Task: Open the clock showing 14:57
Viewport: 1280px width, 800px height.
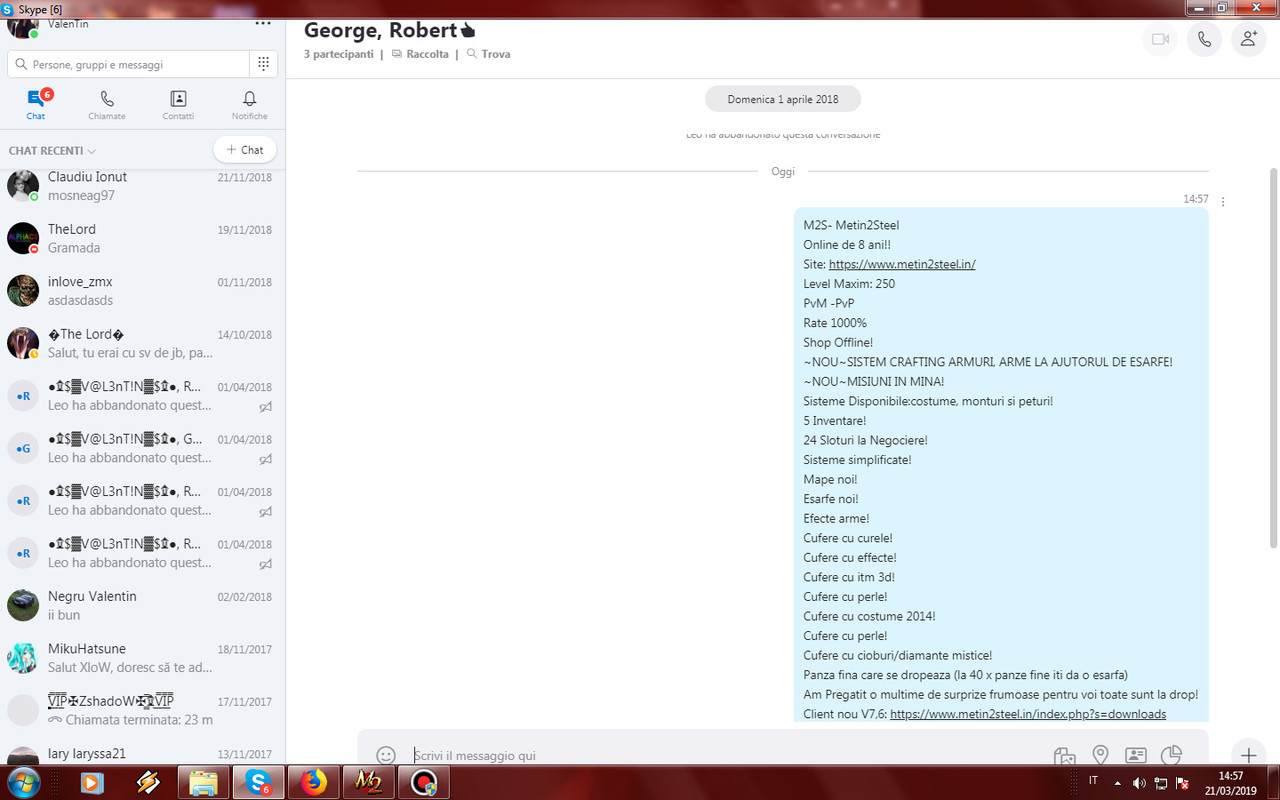Action: [1232, 783]
